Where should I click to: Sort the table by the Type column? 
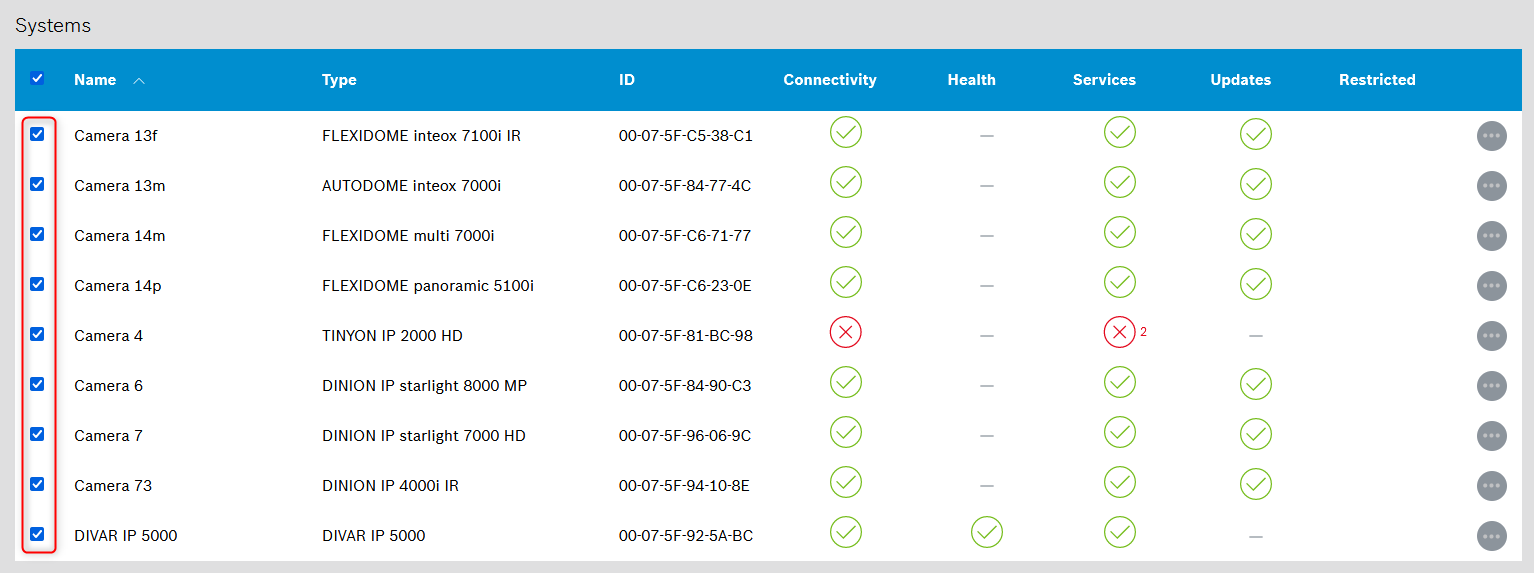point(339,80)
